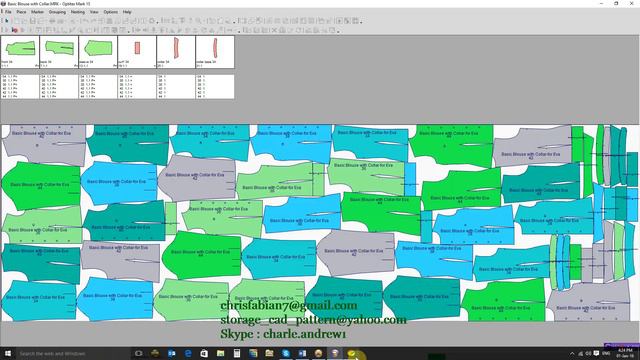
Task: Open the Windows Start menu
Action: point(8,353)
